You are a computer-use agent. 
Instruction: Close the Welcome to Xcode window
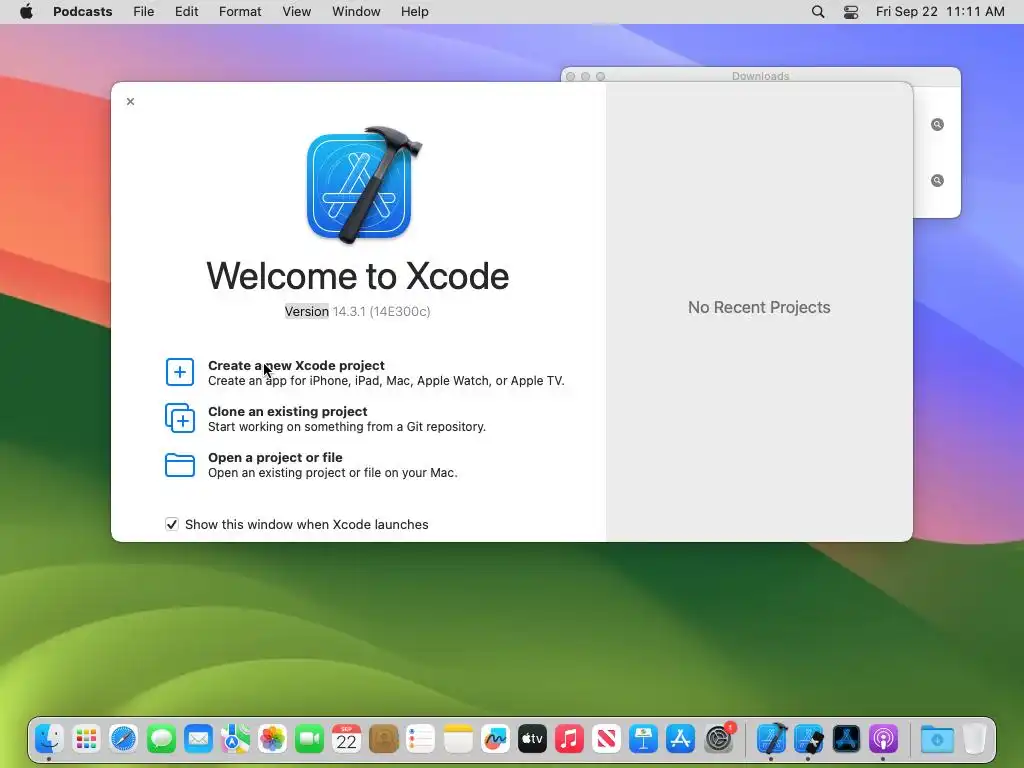(x=131, y=101)
